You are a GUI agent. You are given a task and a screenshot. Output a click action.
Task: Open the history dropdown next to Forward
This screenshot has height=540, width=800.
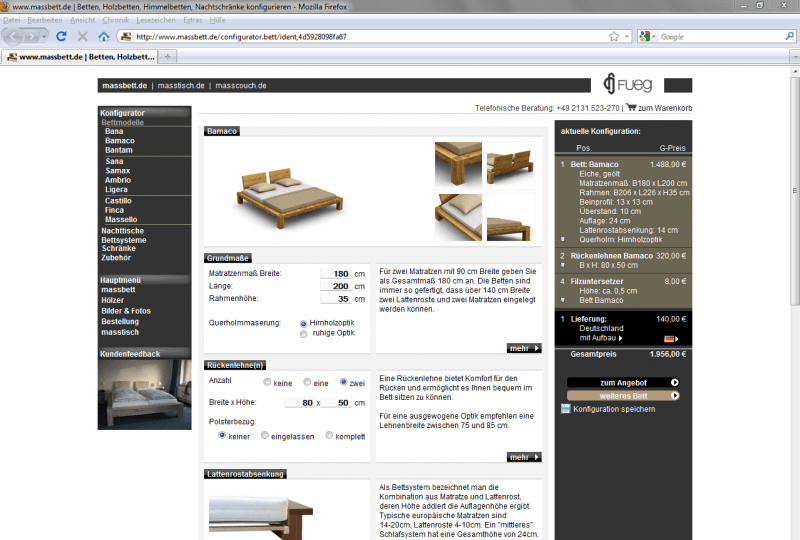(44, 37)
